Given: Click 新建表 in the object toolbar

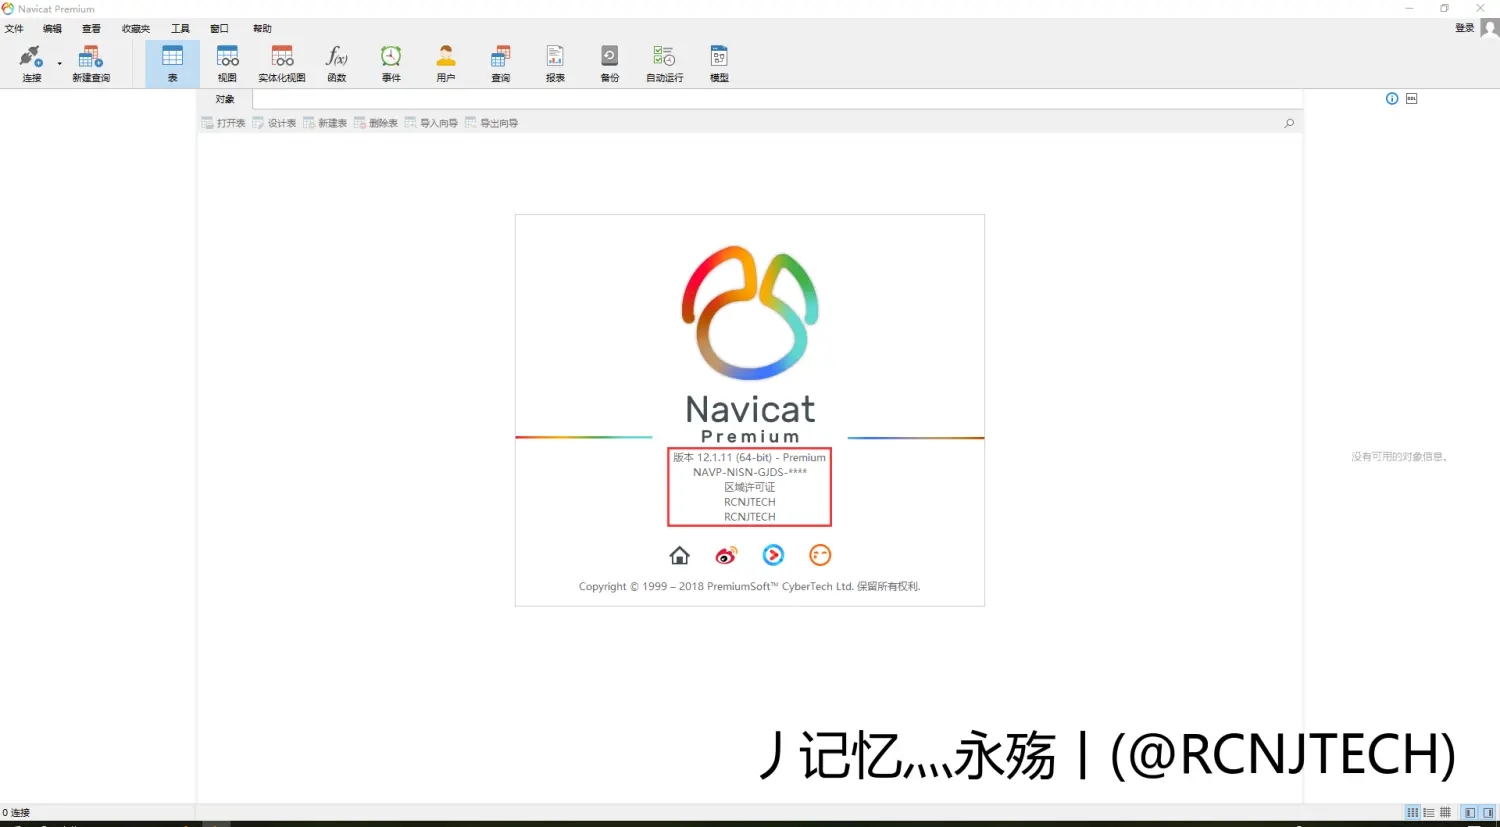Looking at the screenshot, I should click(325, 123).
